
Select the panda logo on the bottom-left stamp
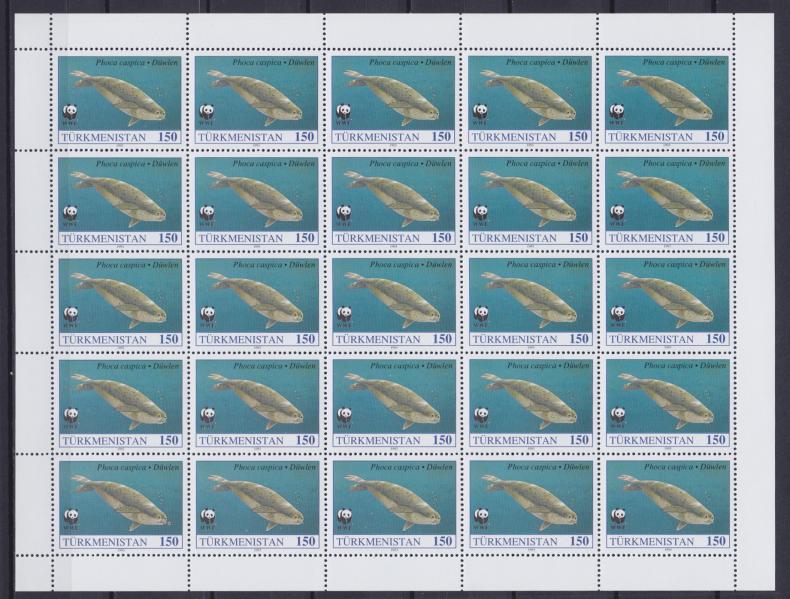click(x=69, y=516)
